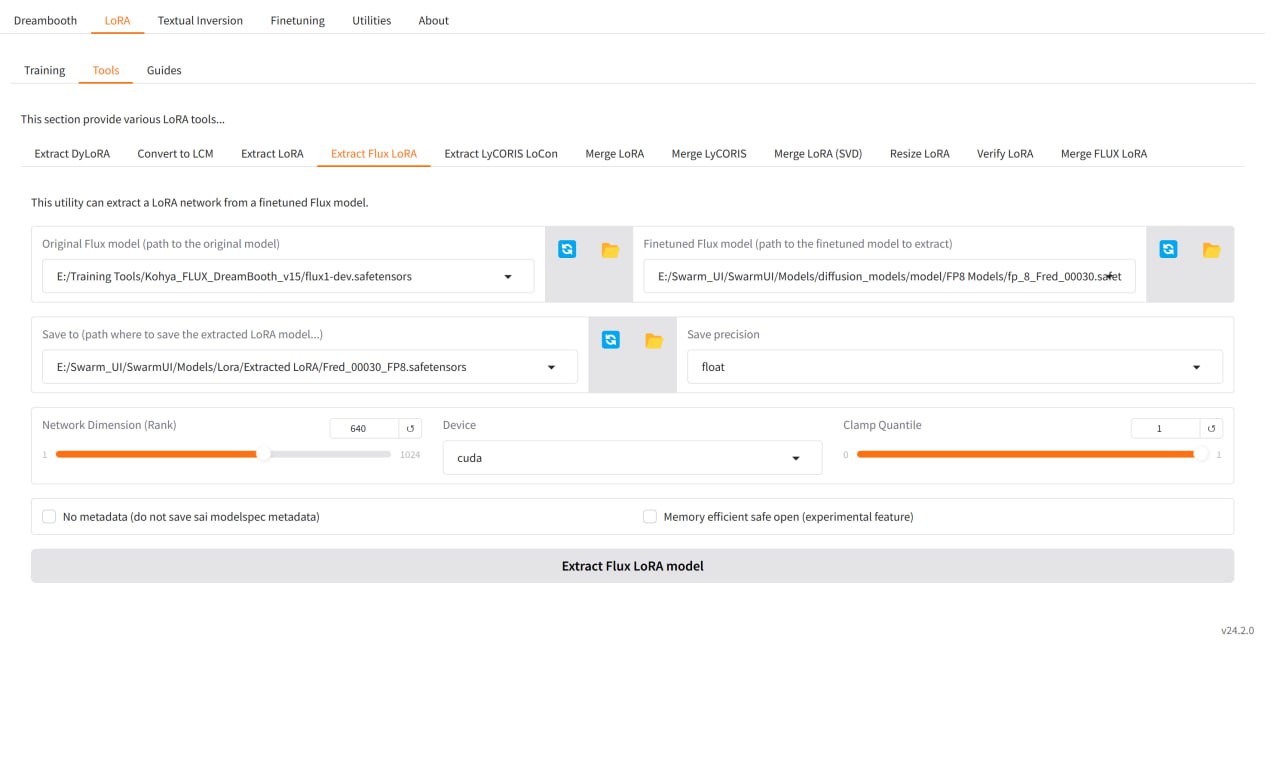Open the Finetuned Flux model dropdown
The height and width of the screenshot is (759, 1280).
[1109, 276]
